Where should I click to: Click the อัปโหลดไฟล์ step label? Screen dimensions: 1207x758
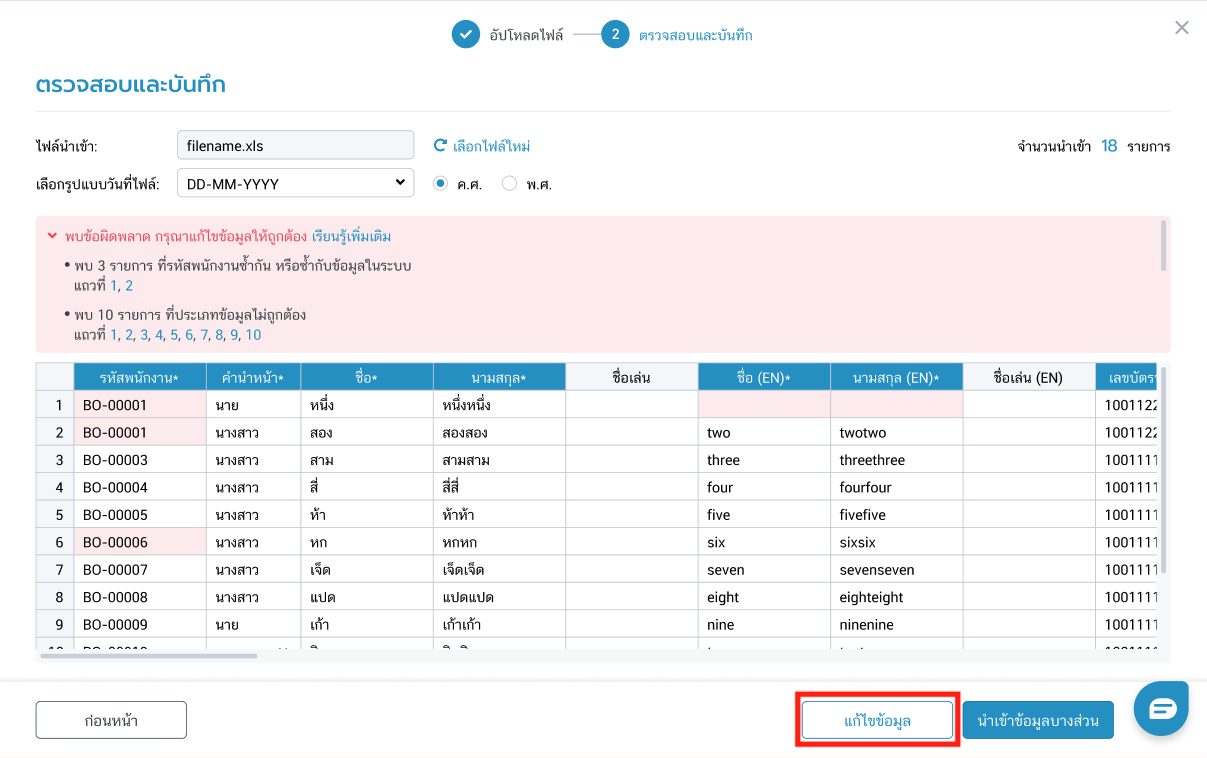(x=526, y=35)
